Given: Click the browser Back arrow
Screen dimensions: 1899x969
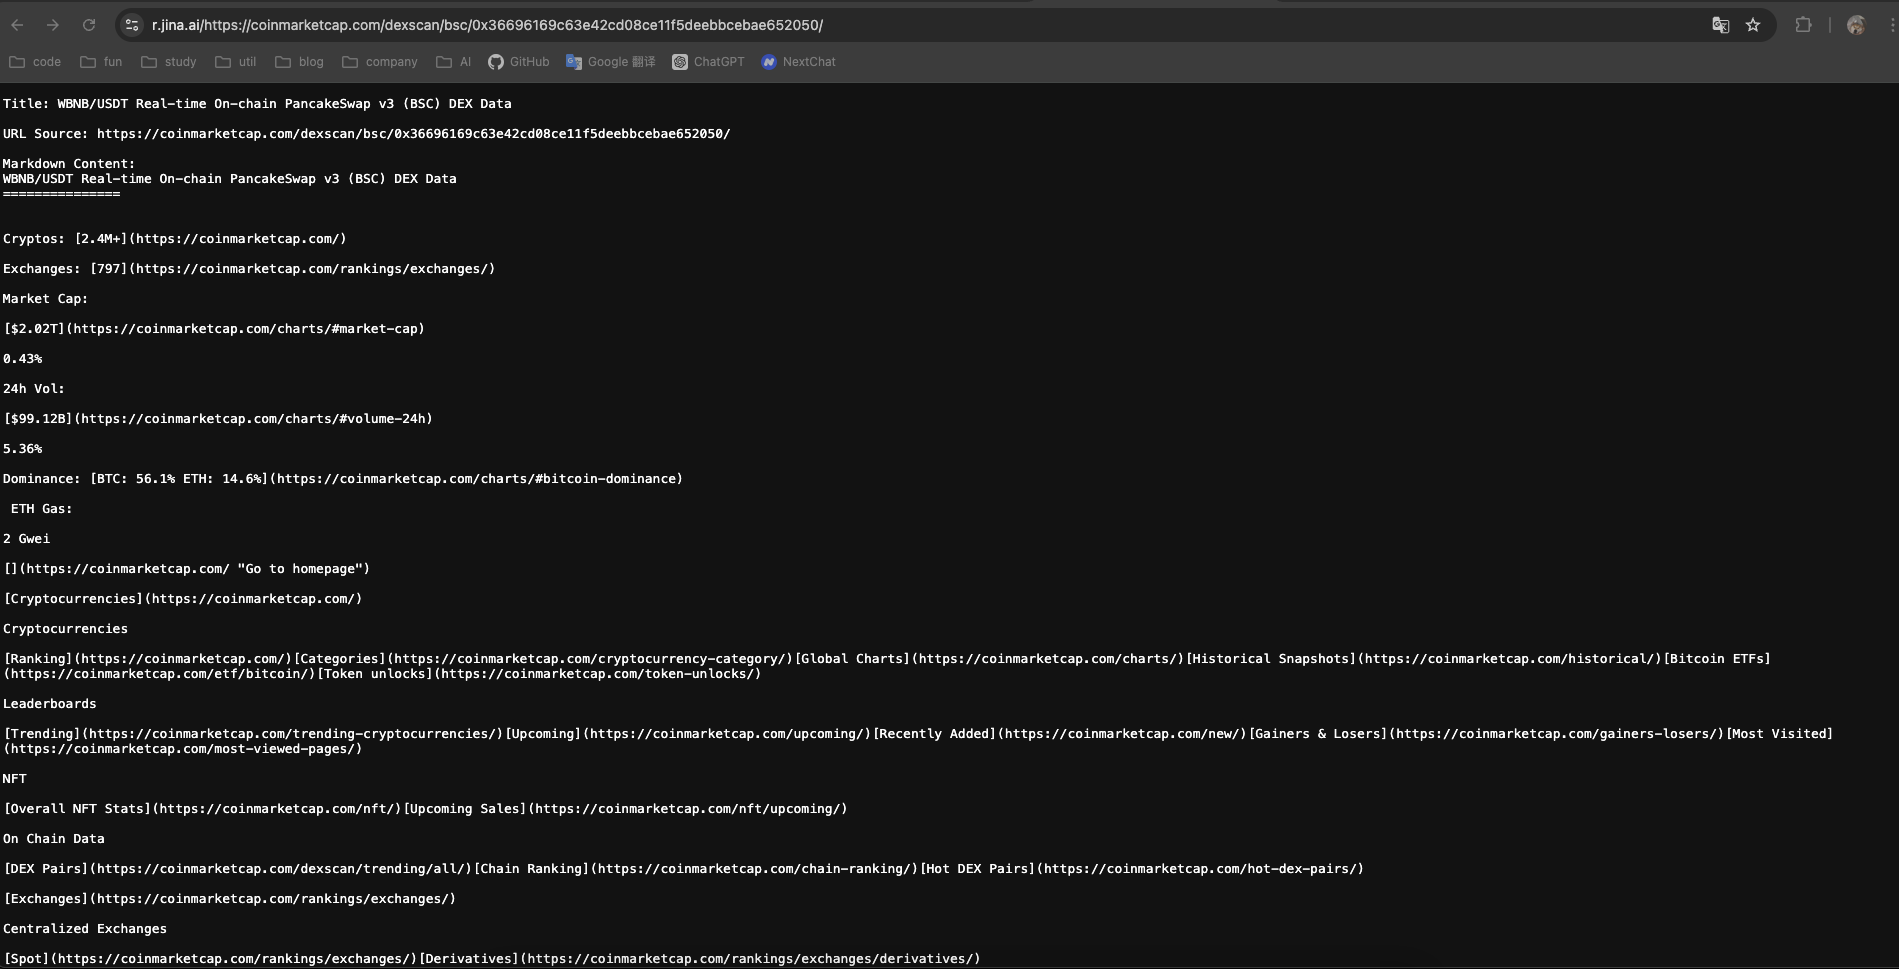Looking at the screenshot, I should 17,25.
